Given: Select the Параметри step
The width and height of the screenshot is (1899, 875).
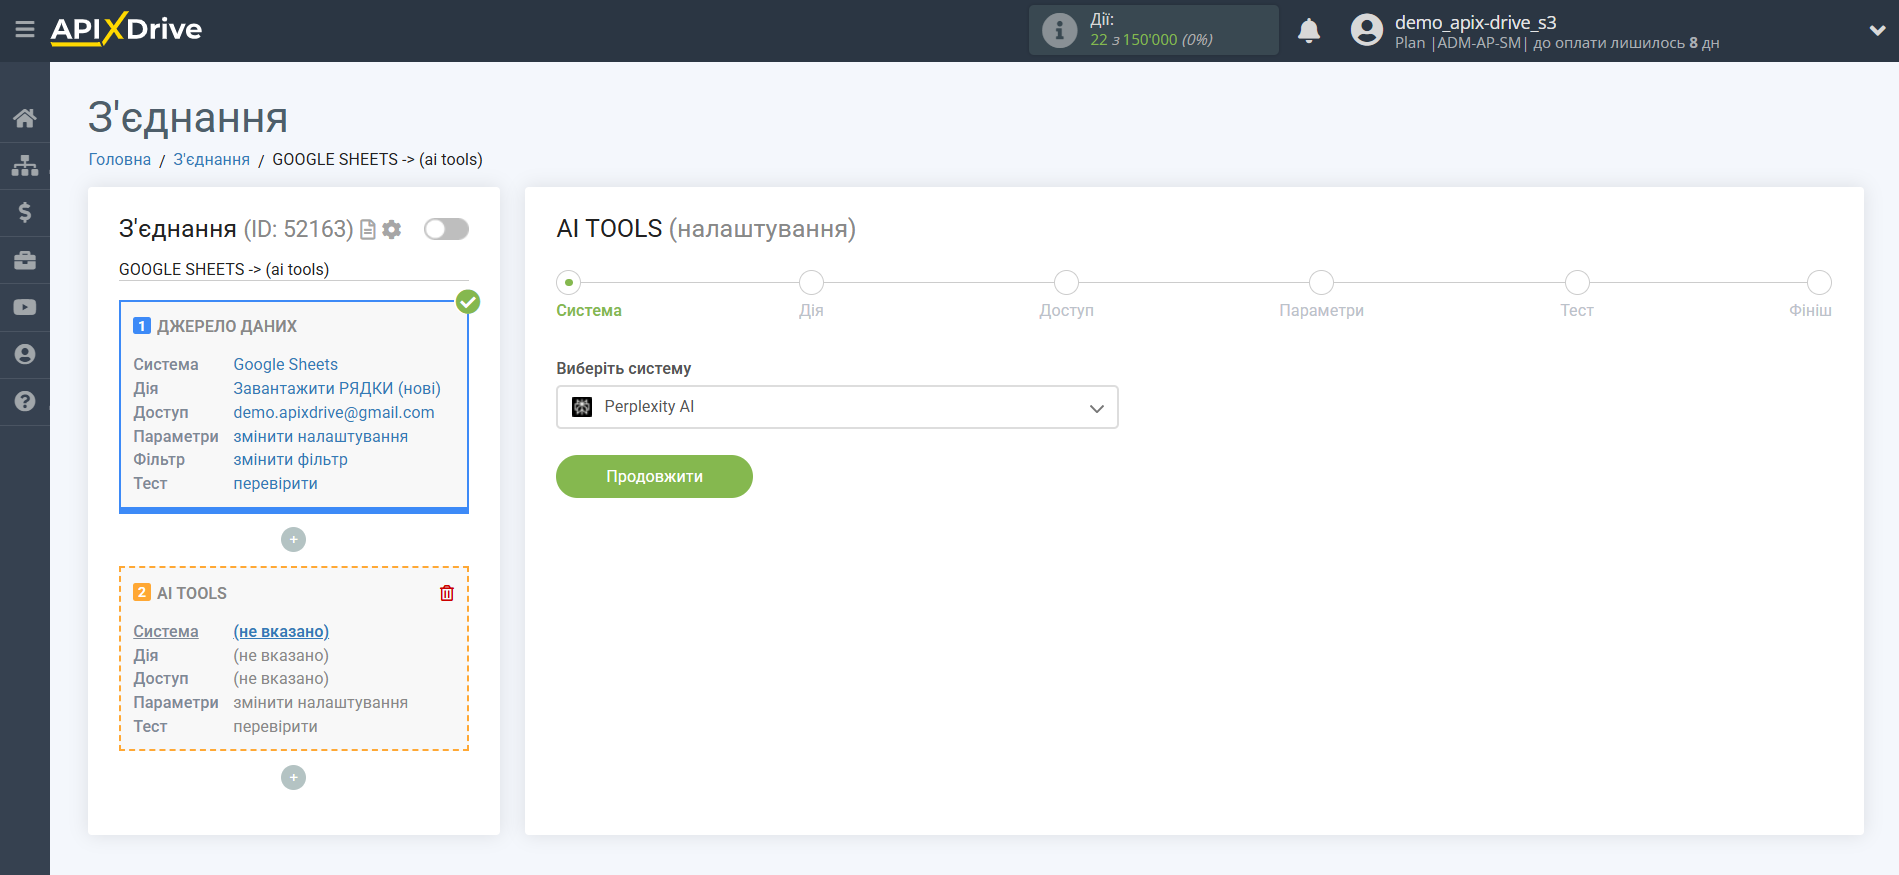Looking at the screenshot, I should 1322,283.
